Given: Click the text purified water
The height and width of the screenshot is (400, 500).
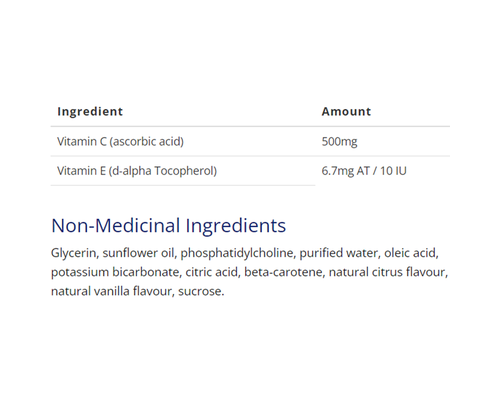Looking at the screenshot, I should 338,253.
